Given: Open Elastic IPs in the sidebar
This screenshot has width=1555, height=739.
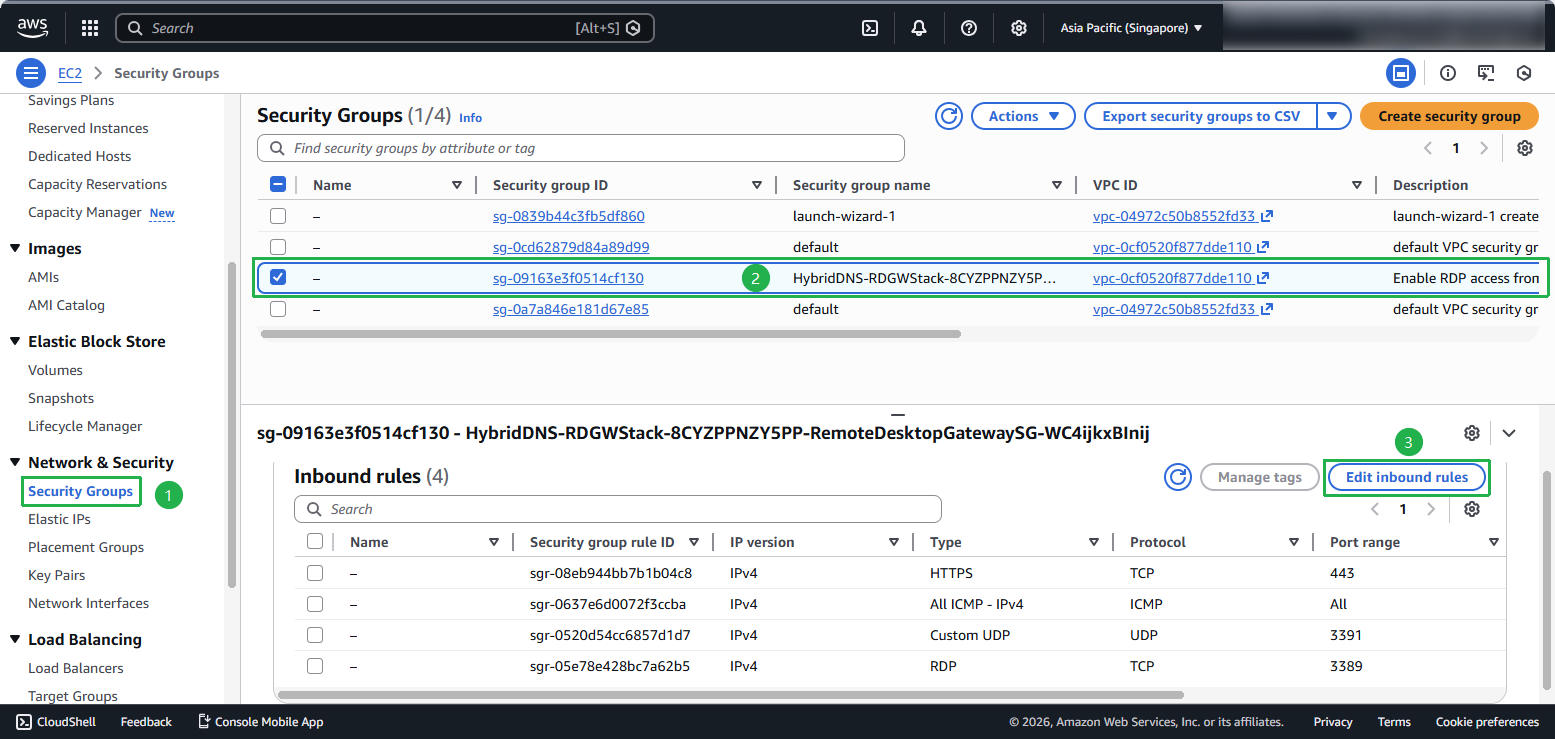Looking at the screenshot, I should pyautogui.click(x=59, y=519).
